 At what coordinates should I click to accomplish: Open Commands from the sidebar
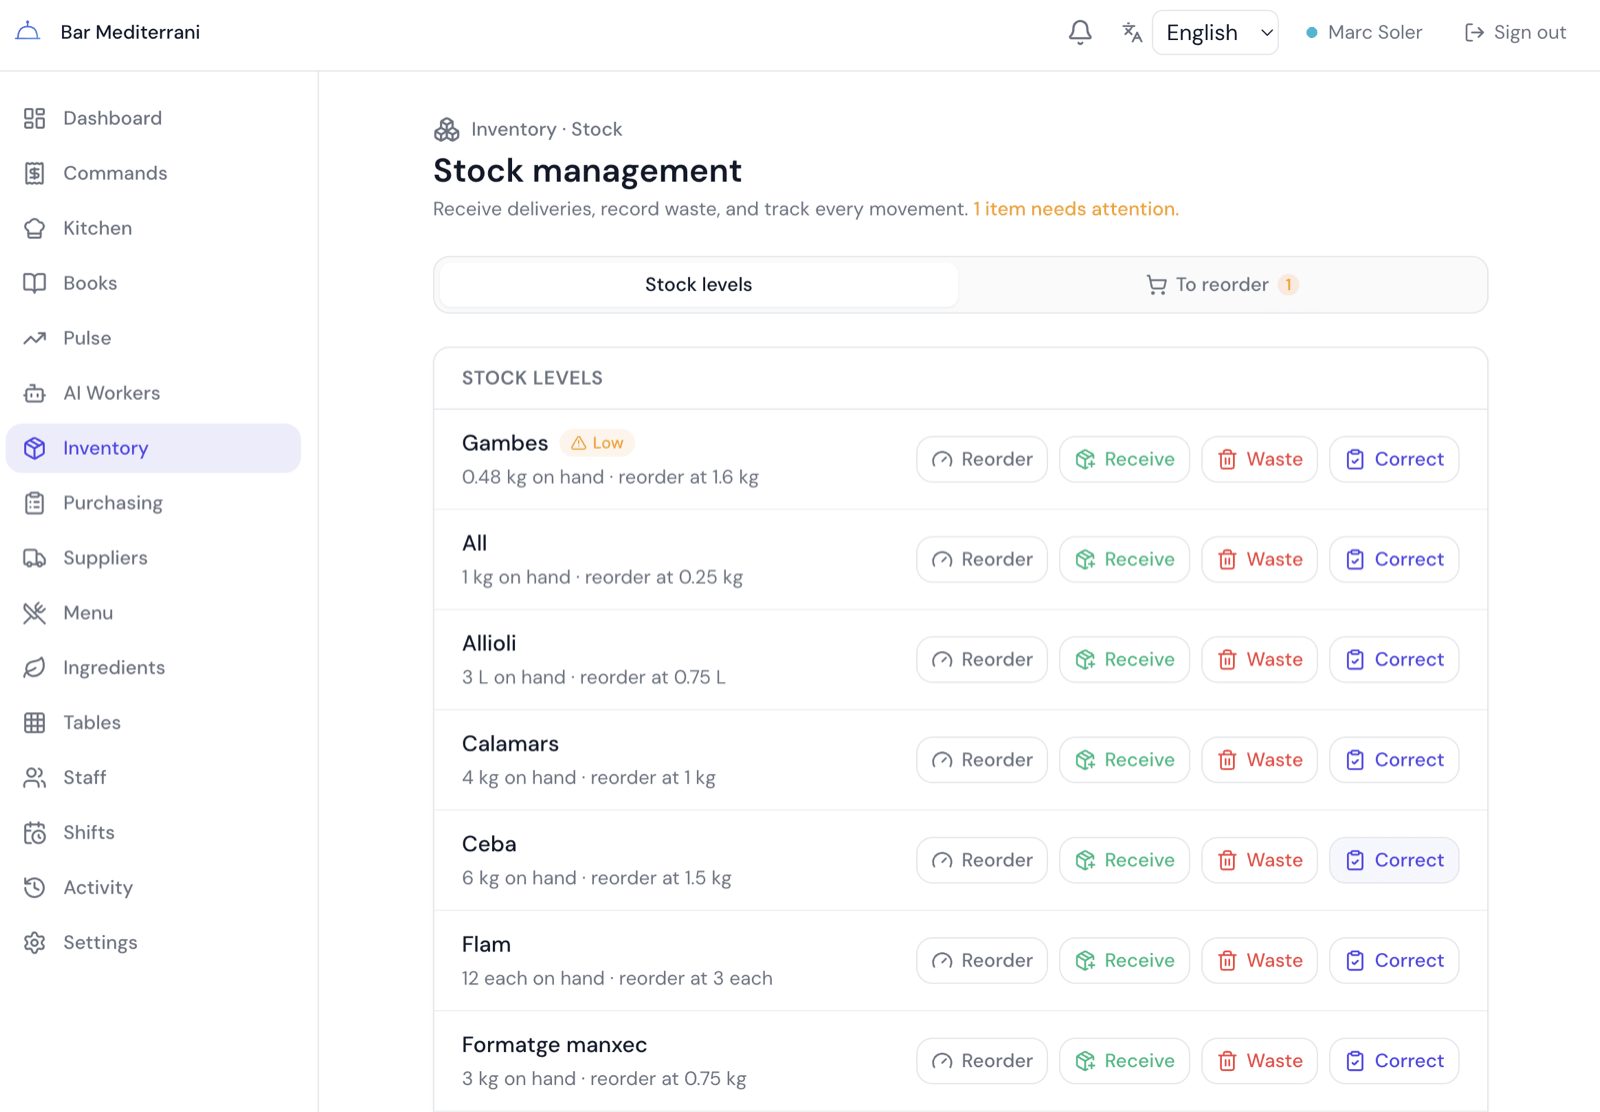tap(153, 173)
